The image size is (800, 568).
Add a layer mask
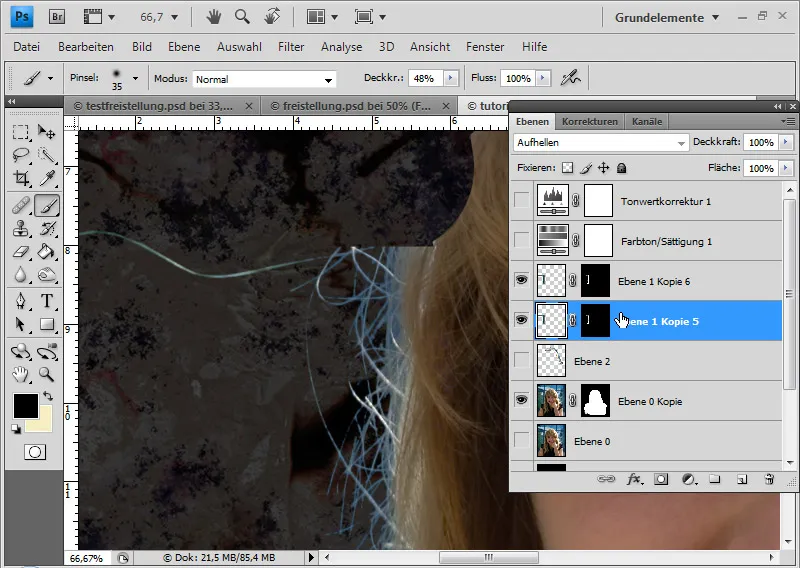(661, 479)
